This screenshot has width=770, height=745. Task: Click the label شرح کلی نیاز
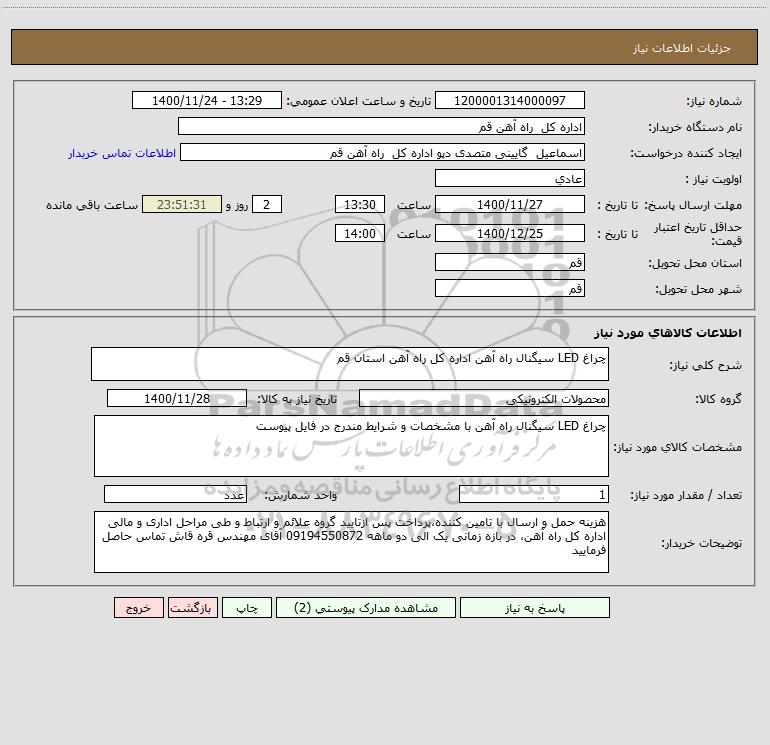(x=706, y=365)
